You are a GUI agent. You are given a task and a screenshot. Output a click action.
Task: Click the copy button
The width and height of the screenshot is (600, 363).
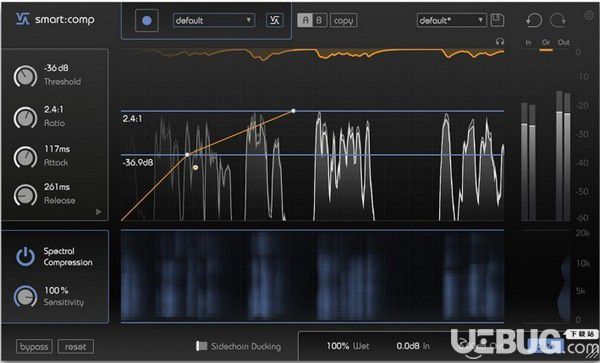[343, 21]
